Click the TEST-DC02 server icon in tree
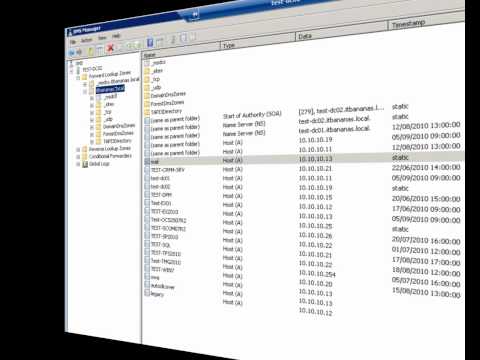 (x=79, y=70)
